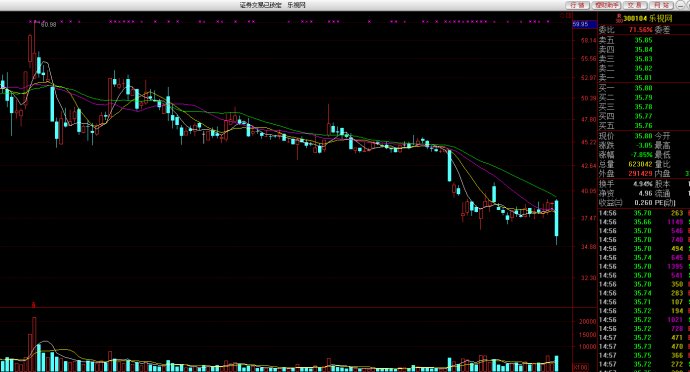Select the 买五 35.76 bid row
The image size is (690, 372).
coord(643,126)
